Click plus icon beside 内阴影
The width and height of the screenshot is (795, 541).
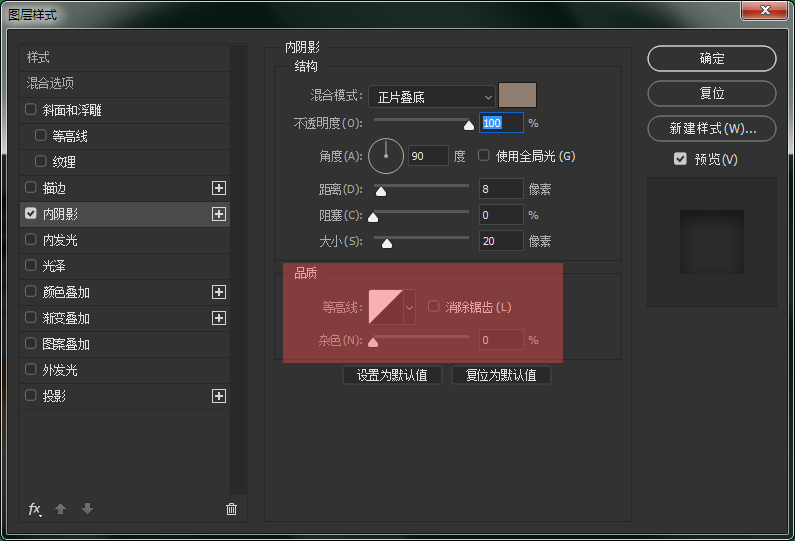[x=219, y=214]
